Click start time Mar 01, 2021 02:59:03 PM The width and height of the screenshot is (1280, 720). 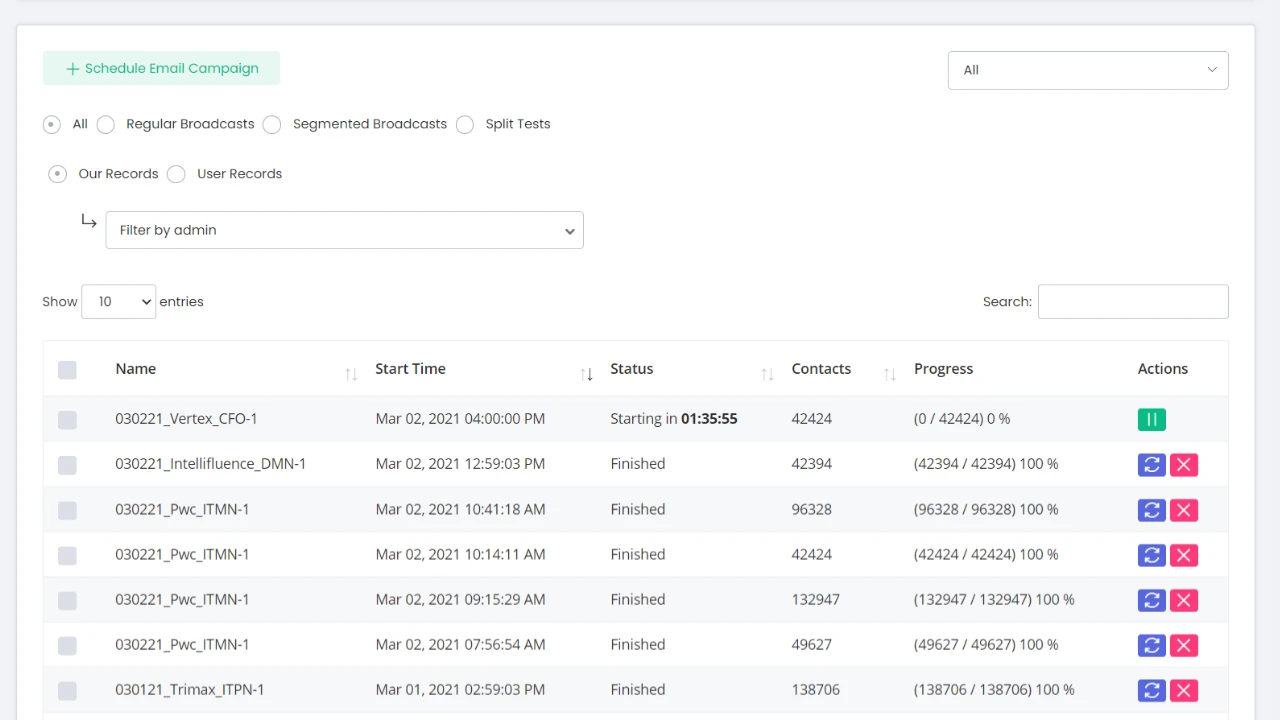tap(460, 689)
